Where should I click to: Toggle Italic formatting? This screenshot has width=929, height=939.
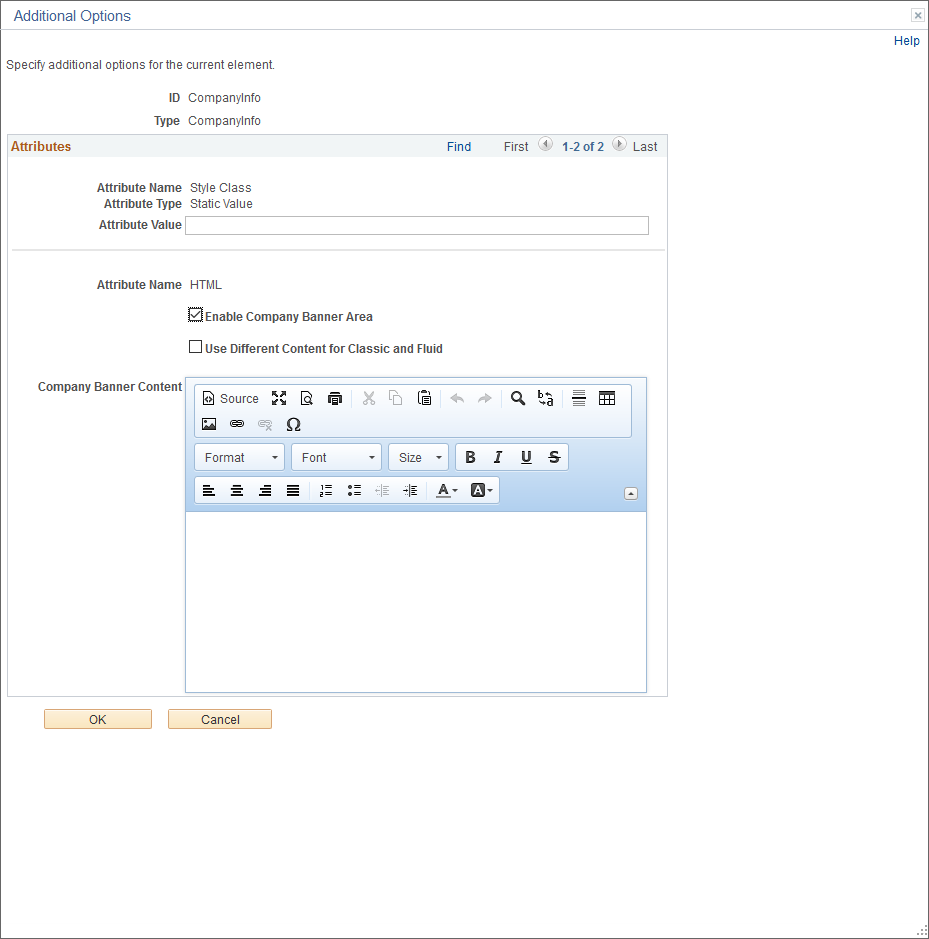coord(498,458)
